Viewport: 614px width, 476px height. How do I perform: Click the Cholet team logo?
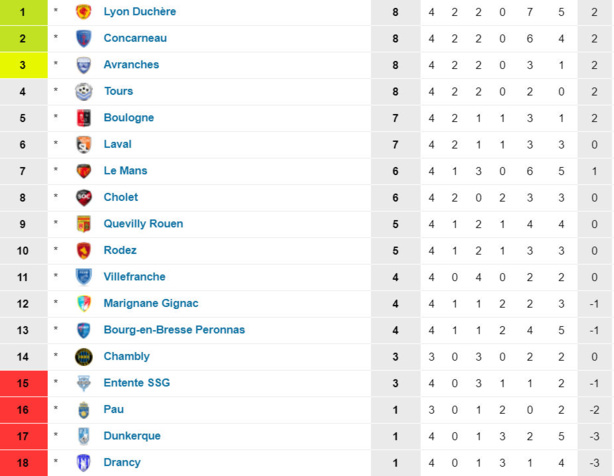[84, 197]
